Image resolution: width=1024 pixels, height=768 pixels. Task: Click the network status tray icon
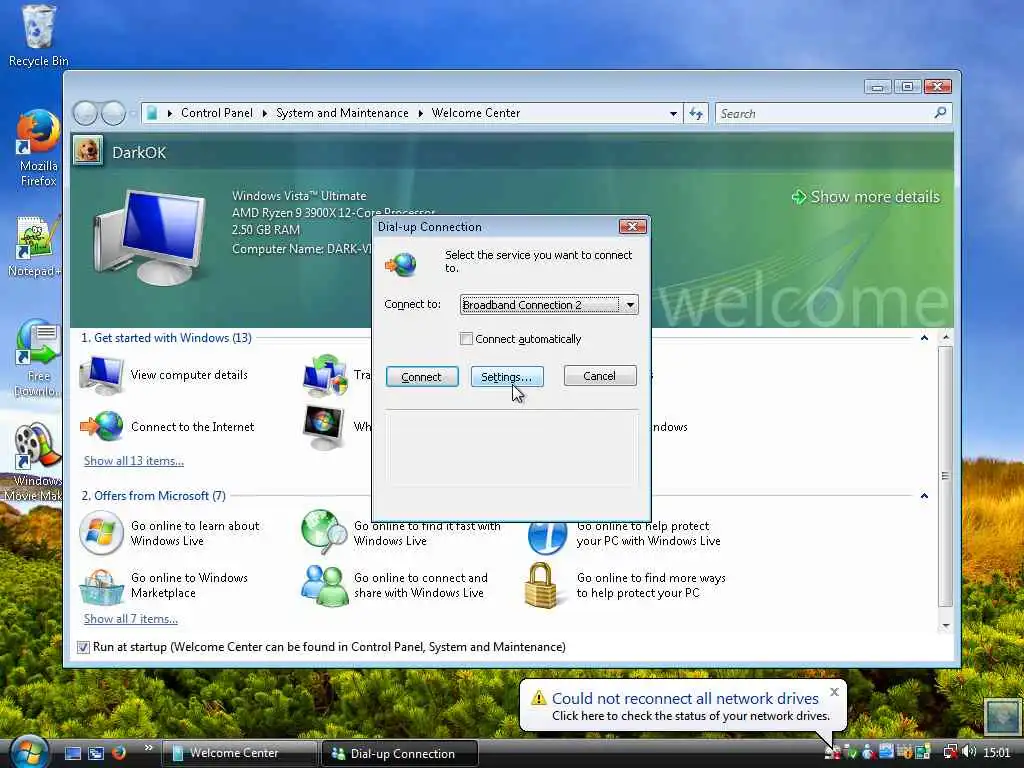click(x=950, y=753)
